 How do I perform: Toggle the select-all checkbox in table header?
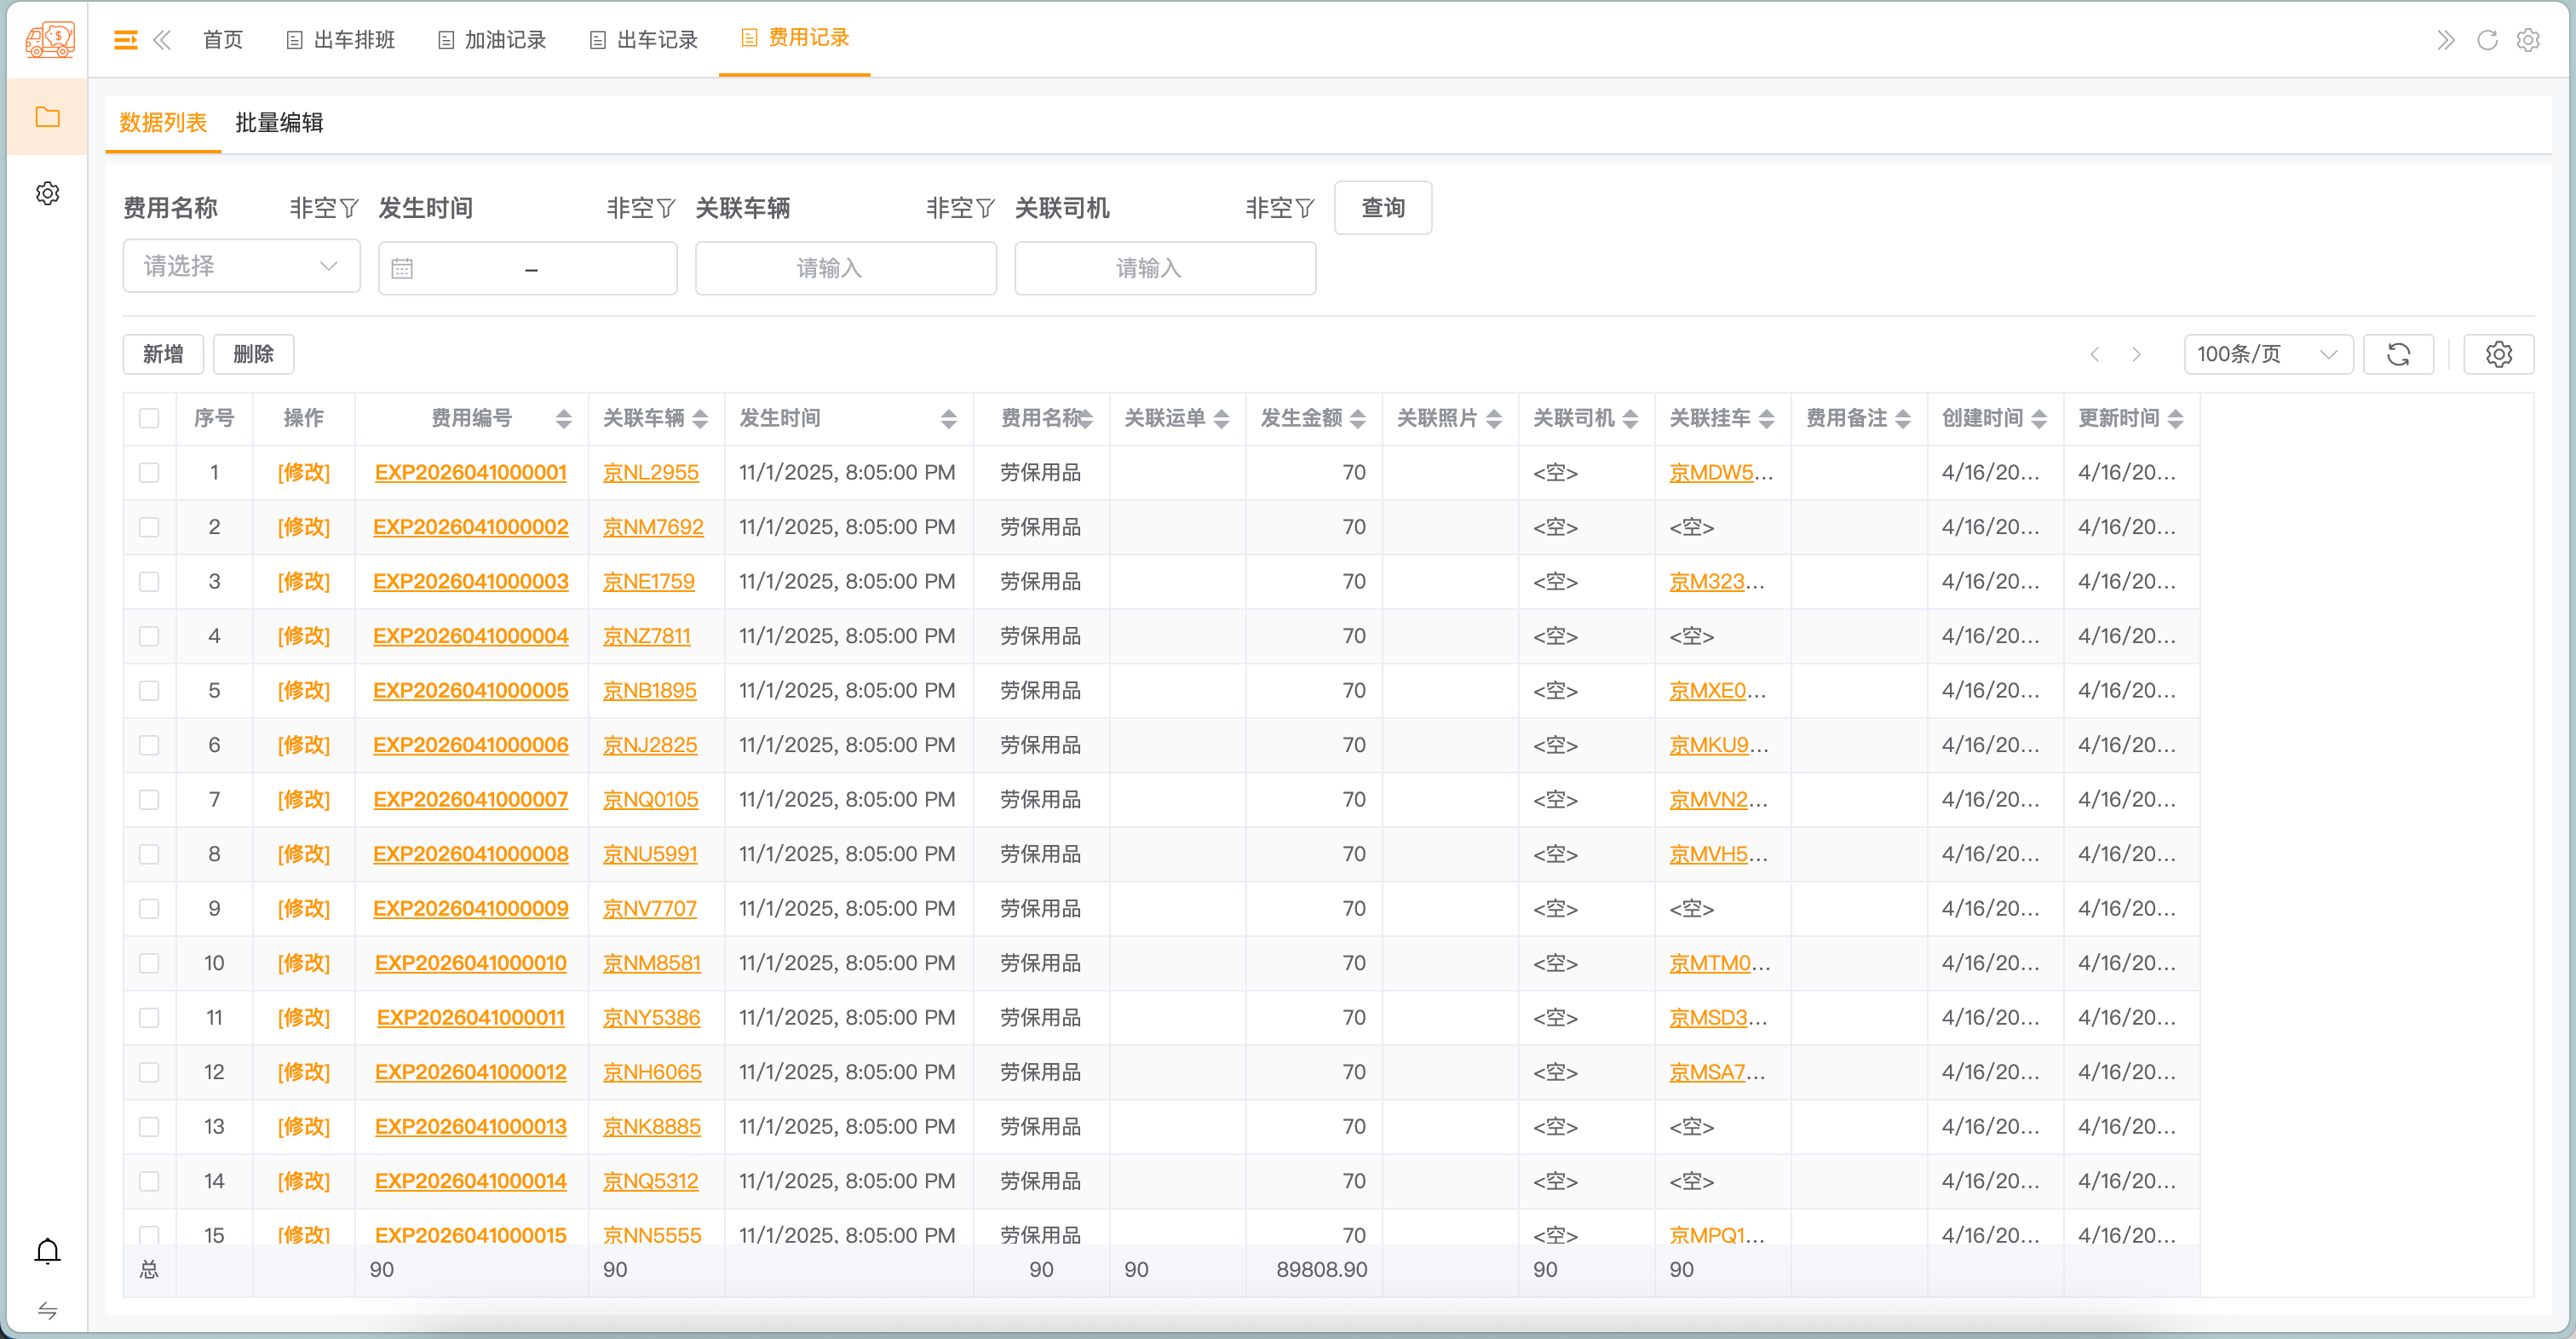(x=149, y=418)
